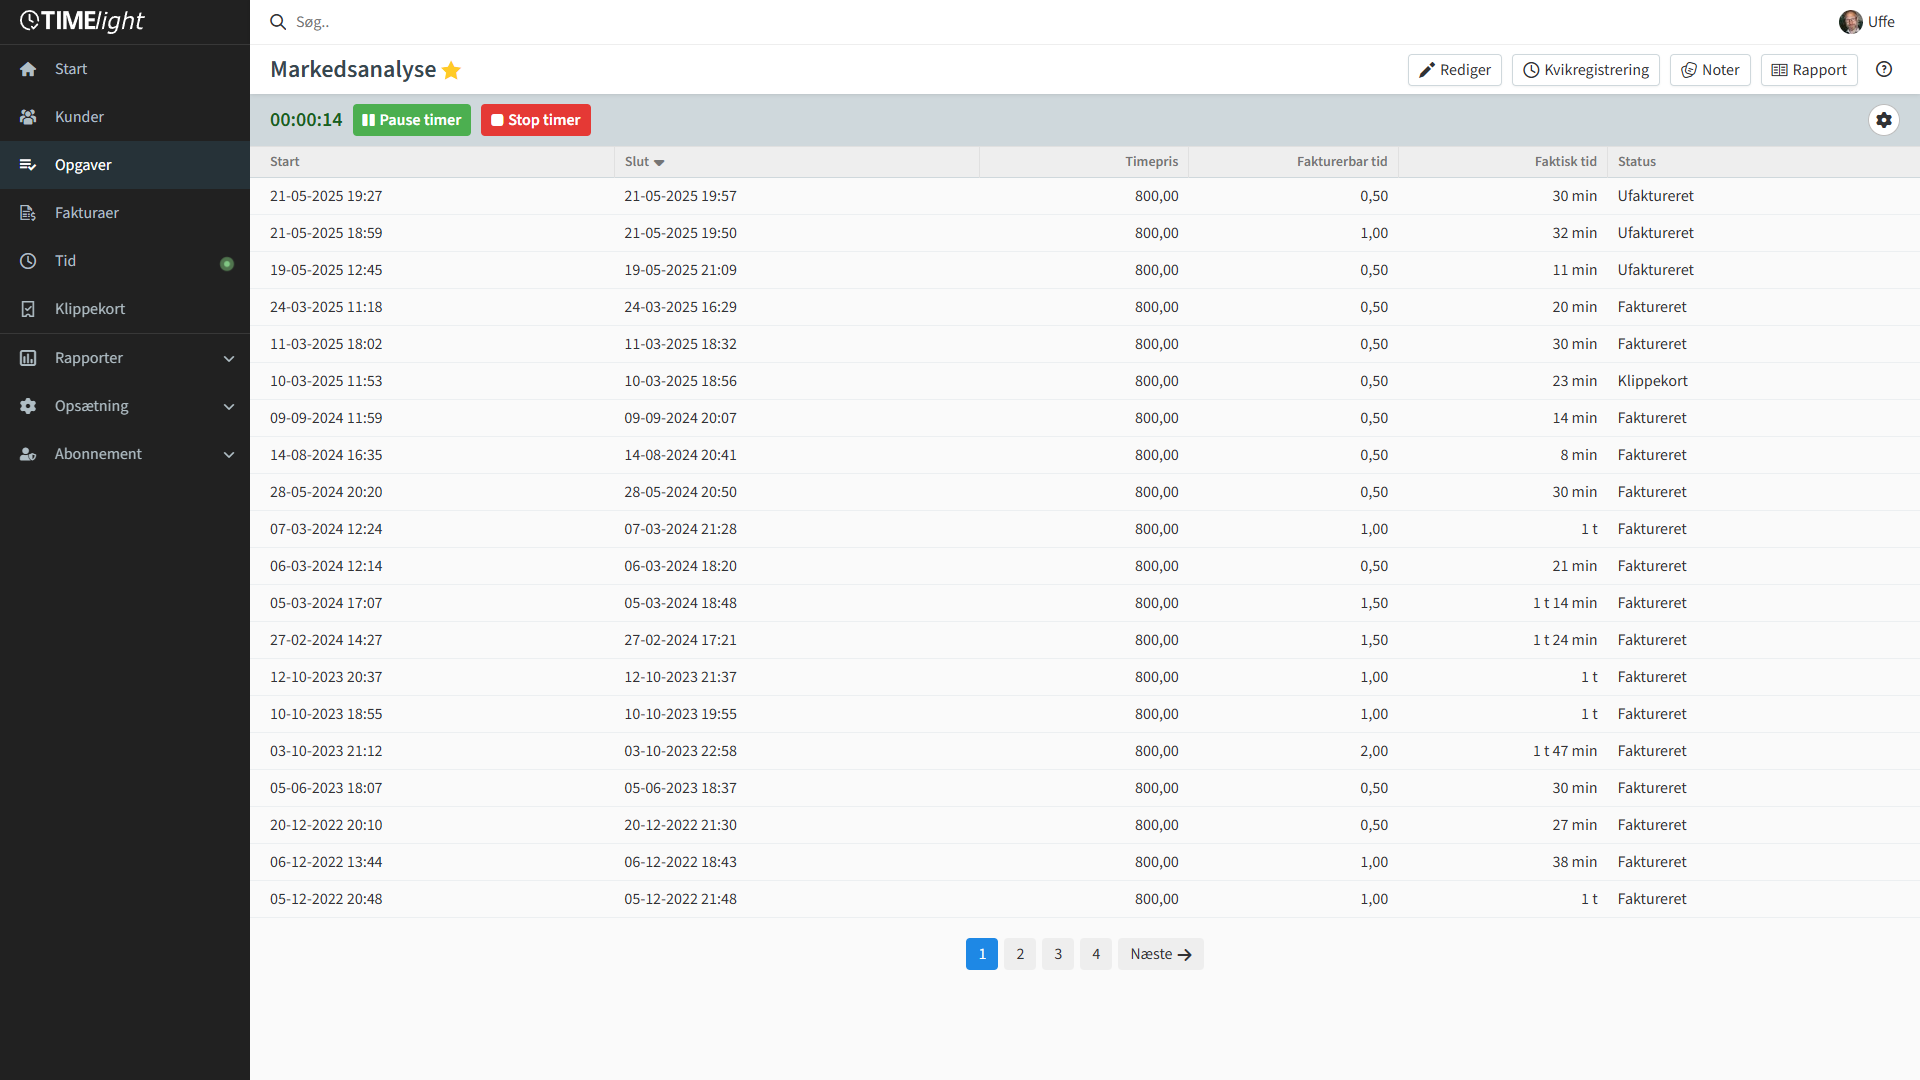
Task: Click Uffe's user avatar
Action: tap(1850, 22)
